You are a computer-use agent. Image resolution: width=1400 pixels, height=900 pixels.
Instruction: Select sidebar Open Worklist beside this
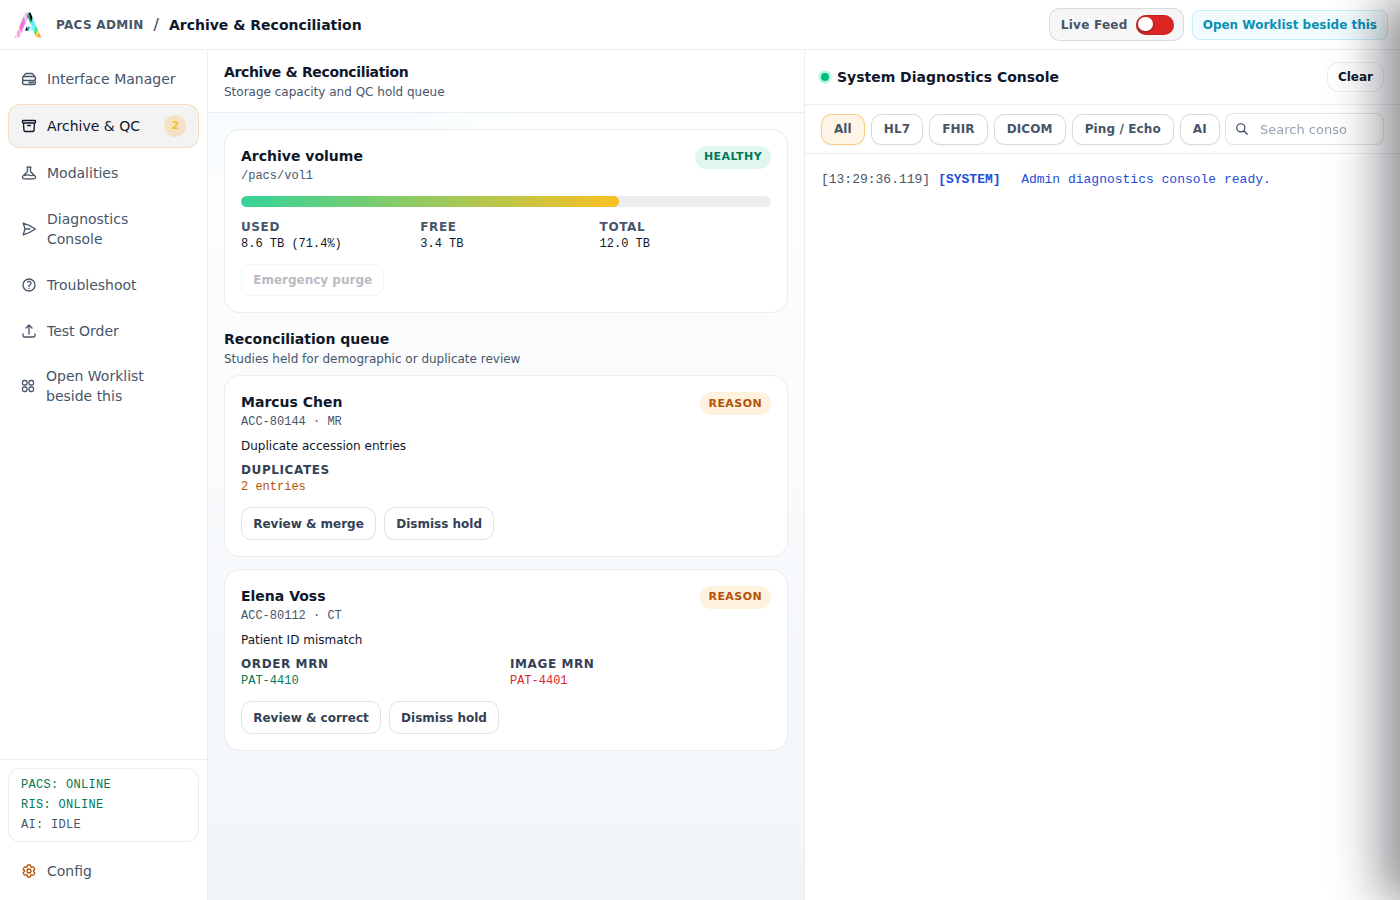tap(103, 386)
